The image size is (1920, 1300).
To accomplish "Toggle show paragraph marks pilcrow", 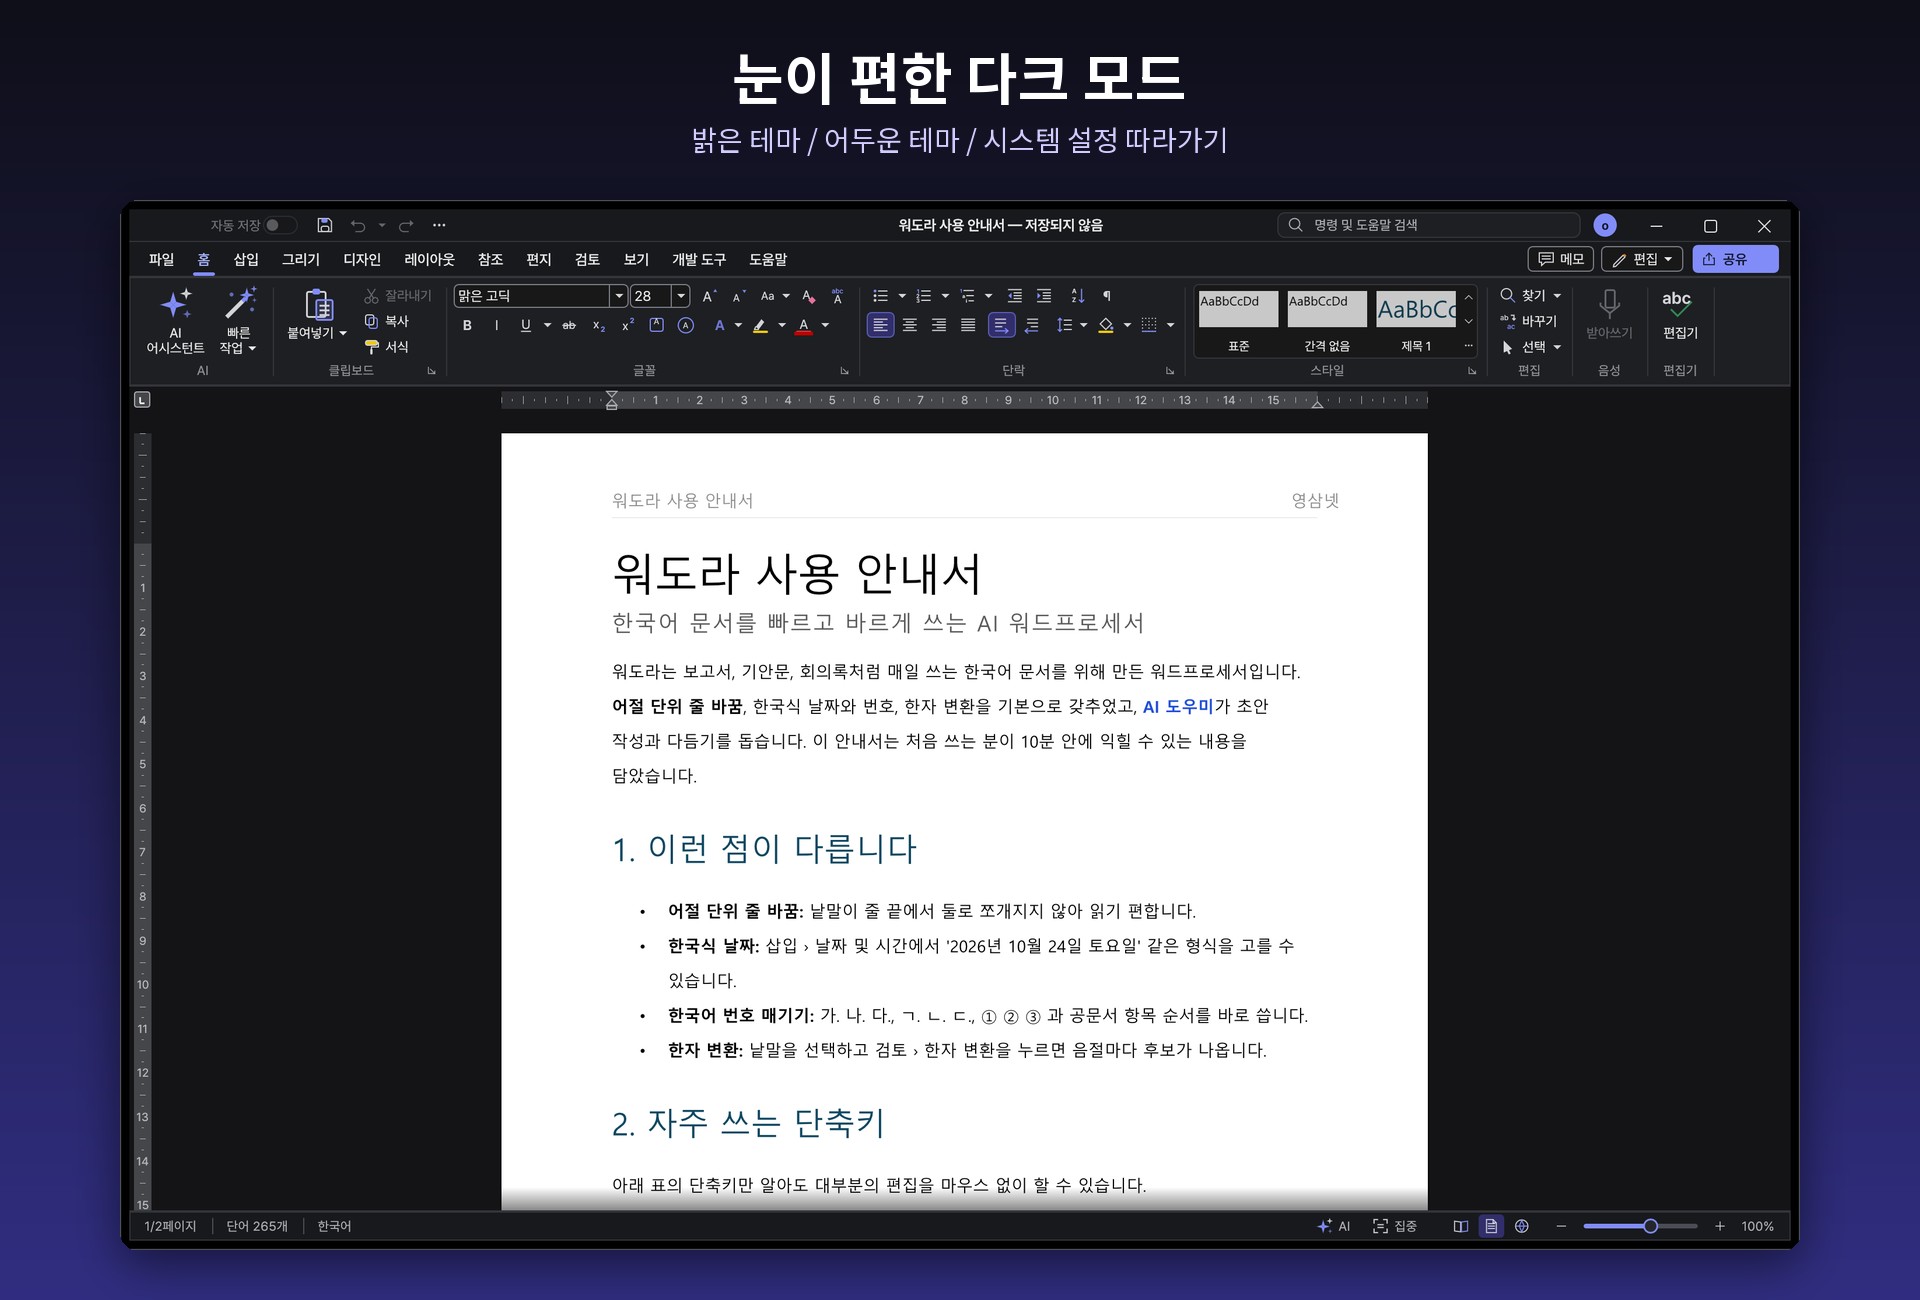I will click(1106, 296).
